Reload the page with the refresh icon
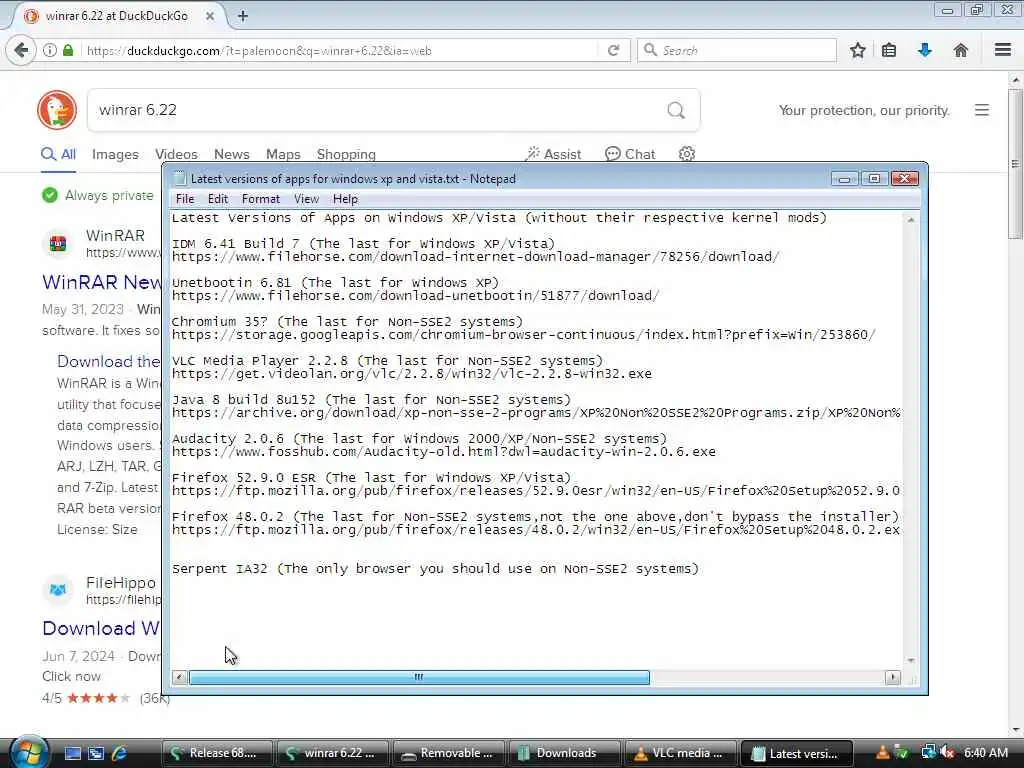 pyautogui.click(x=613, y=50)
